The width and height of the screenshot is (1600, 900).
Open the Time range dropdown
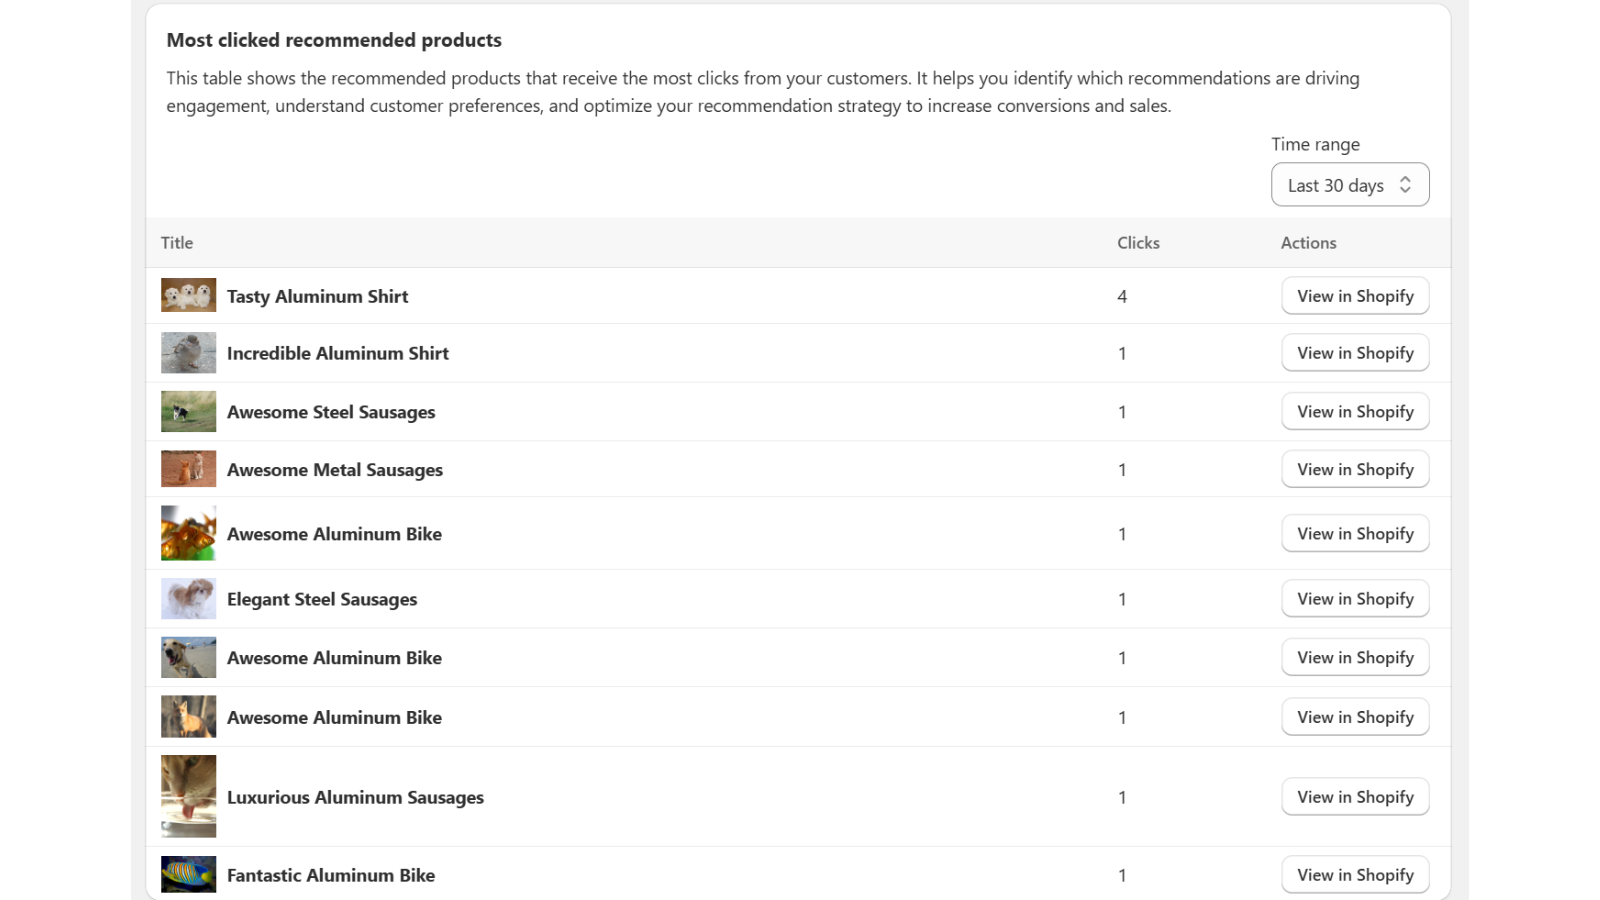1350,184
